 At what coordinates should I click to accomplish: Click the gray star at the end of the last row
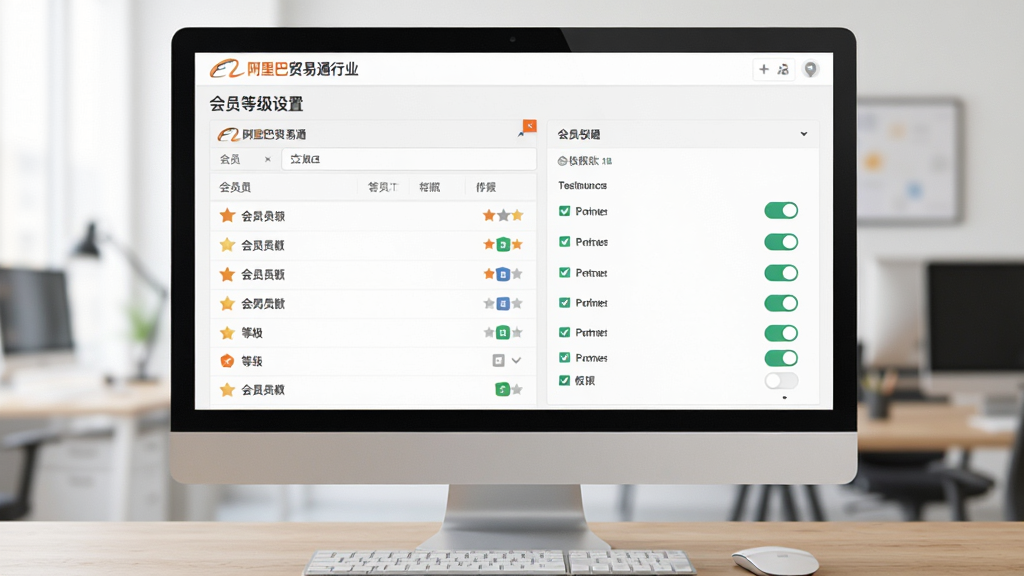(x=517, y=390)
